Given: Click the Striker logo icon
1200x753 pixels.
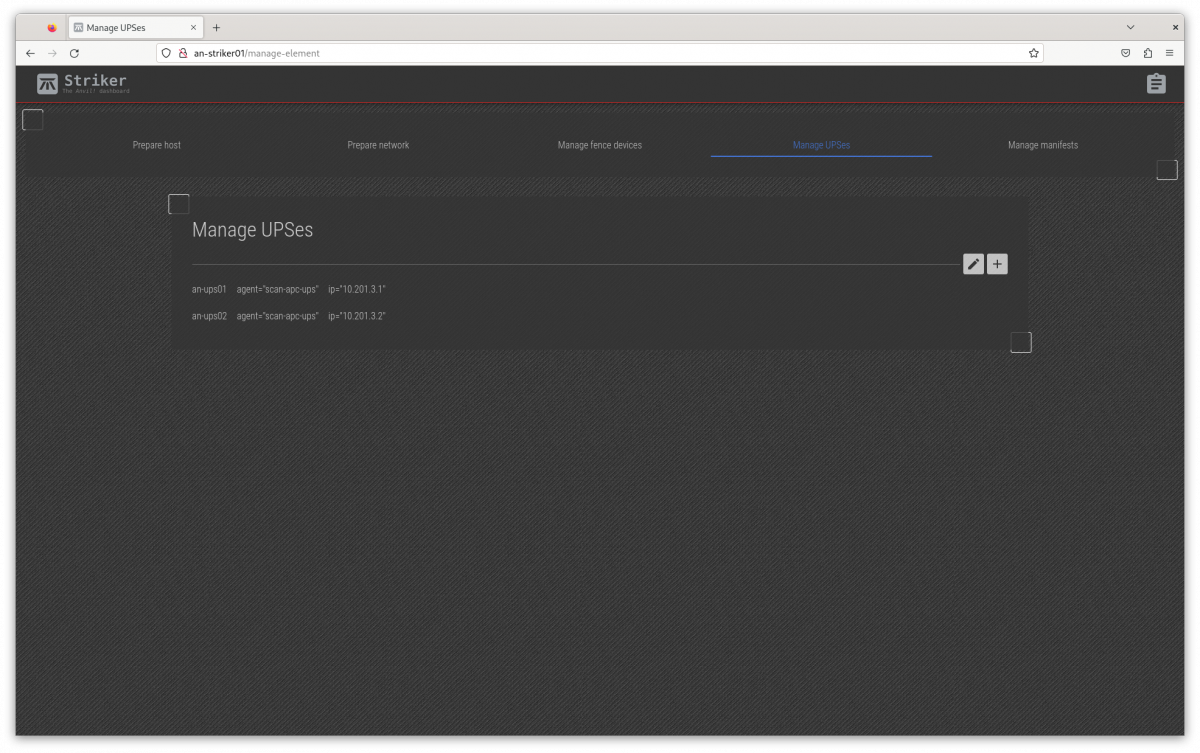Looking at the screenshot, I should [47, 84].
